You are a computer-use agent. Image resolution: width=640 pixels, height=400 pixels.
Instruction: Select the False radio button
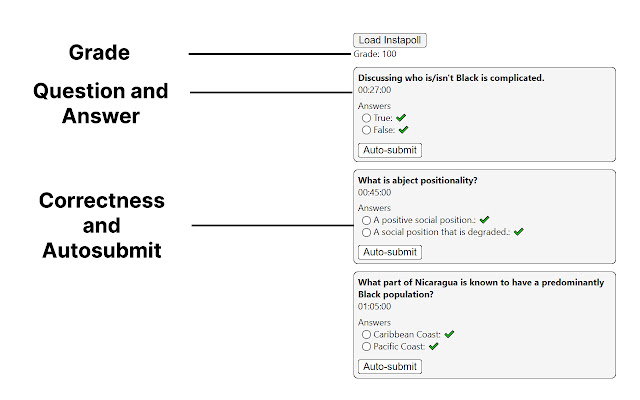367,130
